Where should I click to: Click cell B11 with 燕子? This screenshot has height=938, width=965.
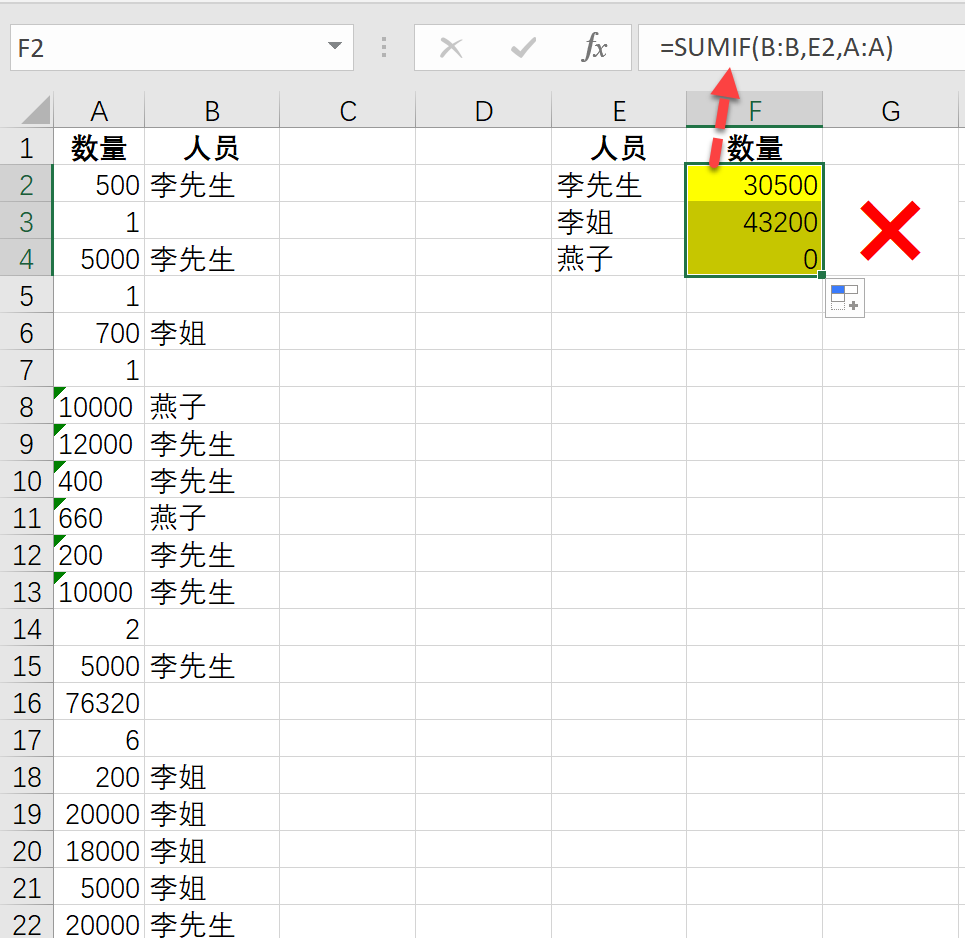(x=212, y=518)
